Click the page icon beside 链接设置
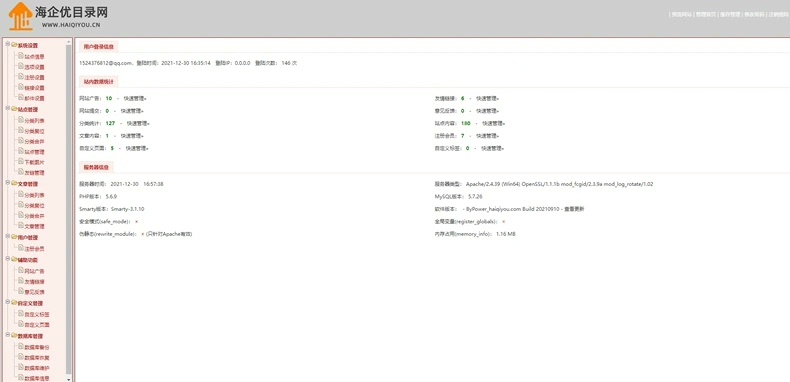Screen dimensions: 790x382 (21, 88)
